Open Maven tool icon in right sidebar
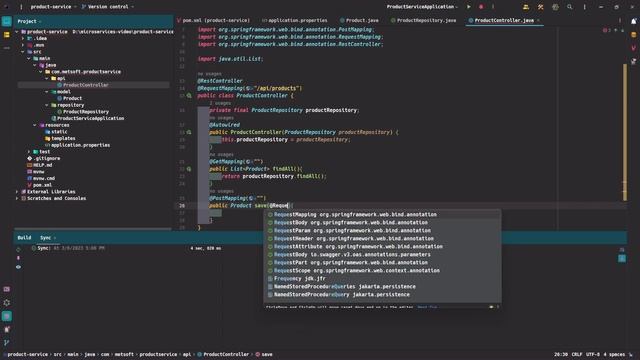This screenshot has width=640, height=360. (x=633, y=48)
